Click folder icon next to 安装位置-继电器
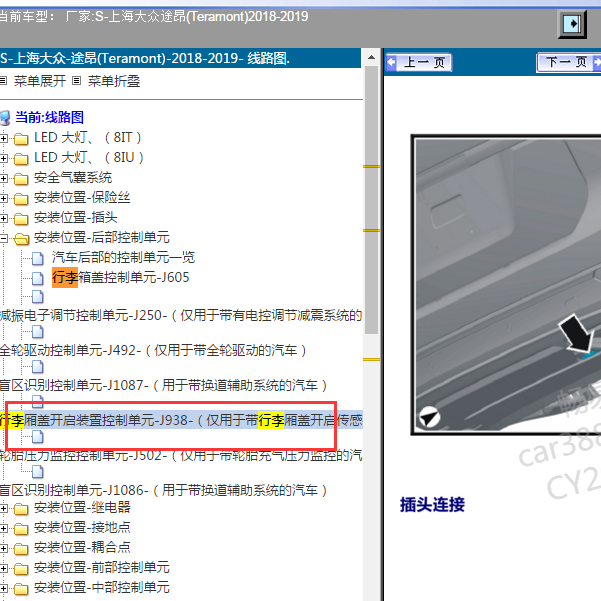This screenshot has height=601, width=601. point(21,509)
